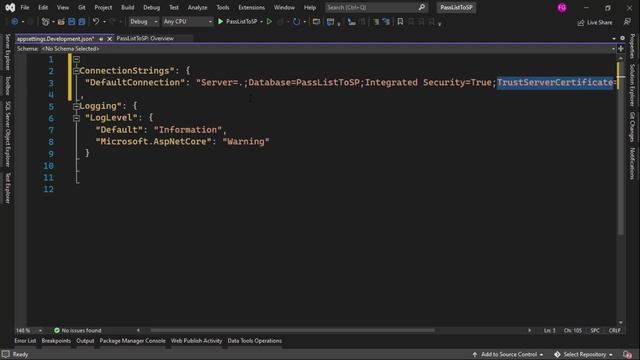Collapse the LogLevel block
This screenshot has height=360, width=640.
click(76, 118)
